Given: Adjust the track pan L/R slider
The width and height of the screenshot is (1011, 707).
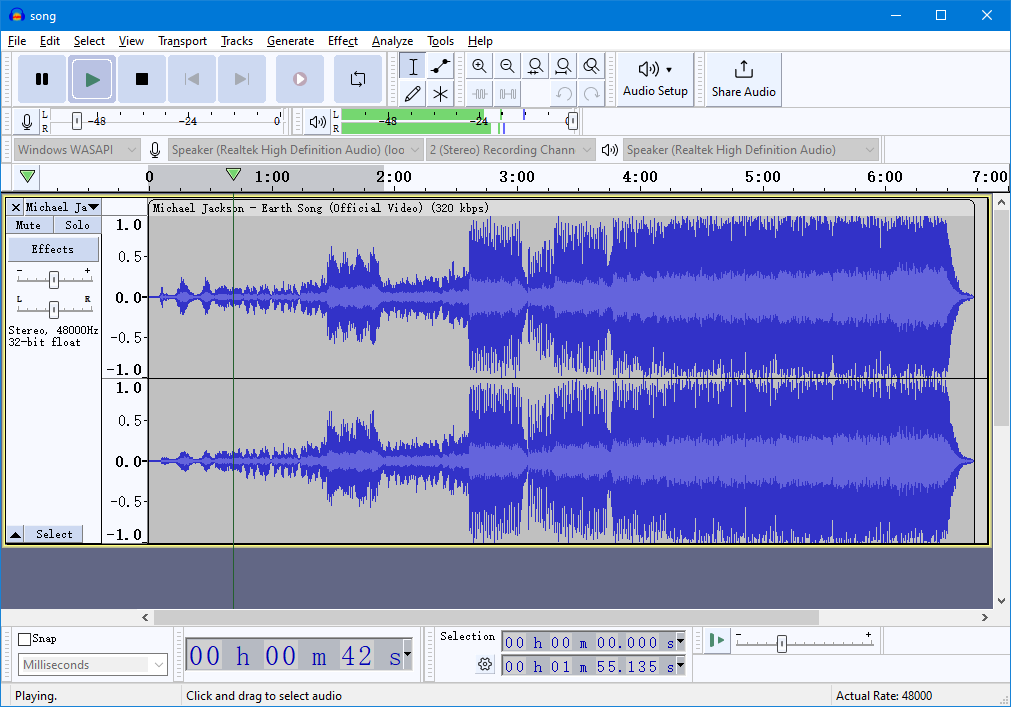Looking at the screenshot, I should tap(54, 309).
